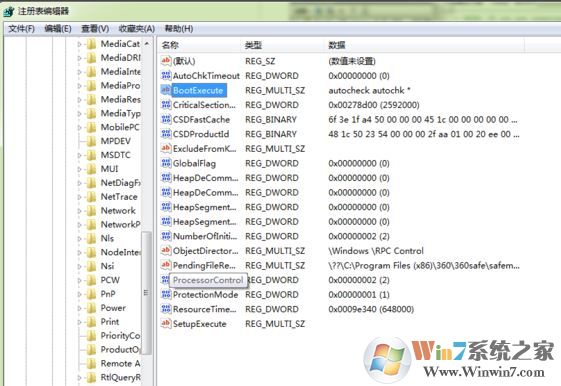Select the NodeInte tree key
Screen dimensions: 561x386
coord(121,253)
